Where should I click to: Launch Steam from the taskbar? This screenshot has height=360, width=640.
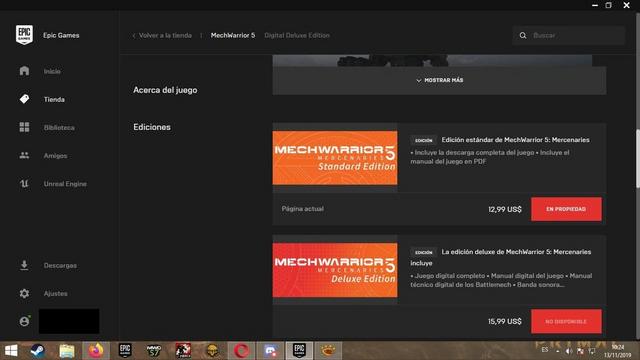(x=38, y=351)
